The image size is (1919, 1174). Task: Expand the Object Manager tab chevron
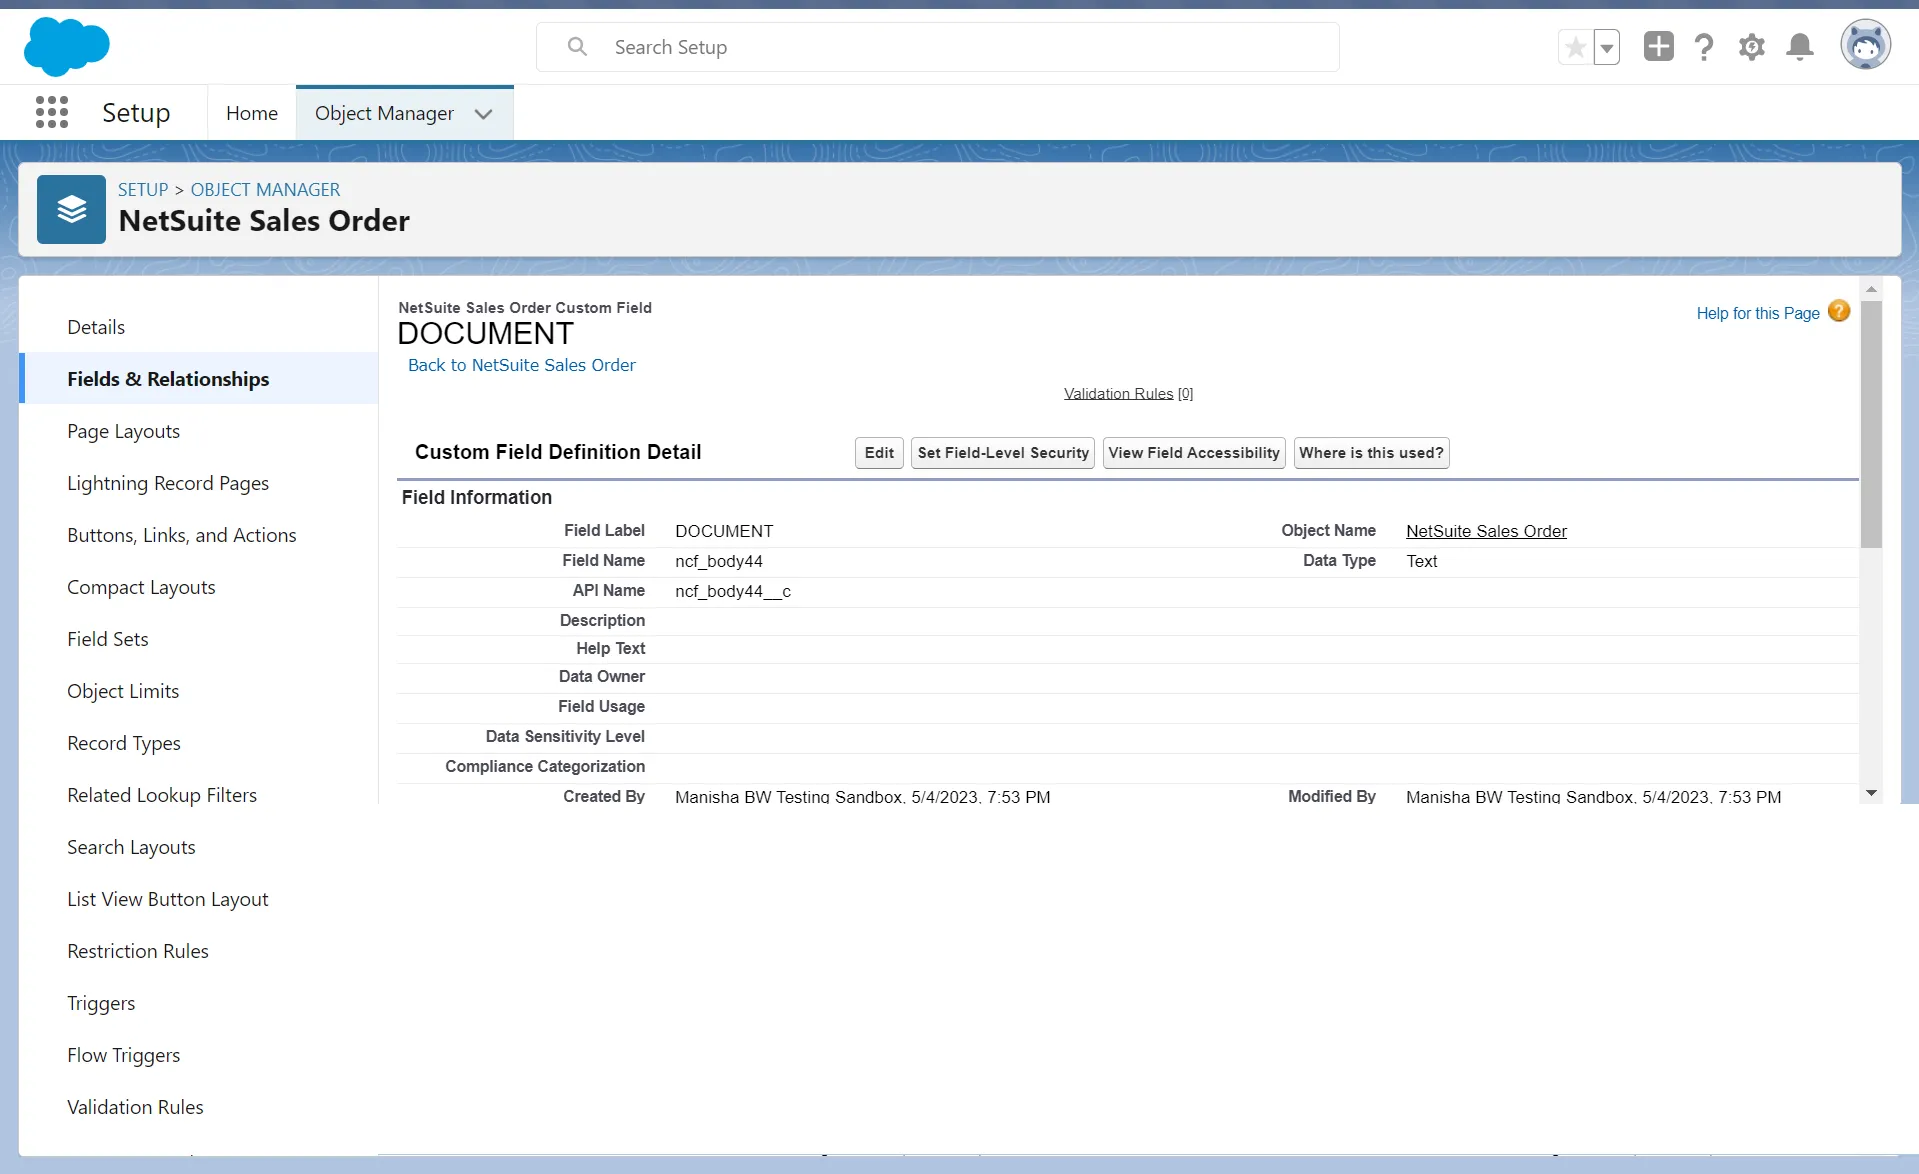click(x=484, y=114)
